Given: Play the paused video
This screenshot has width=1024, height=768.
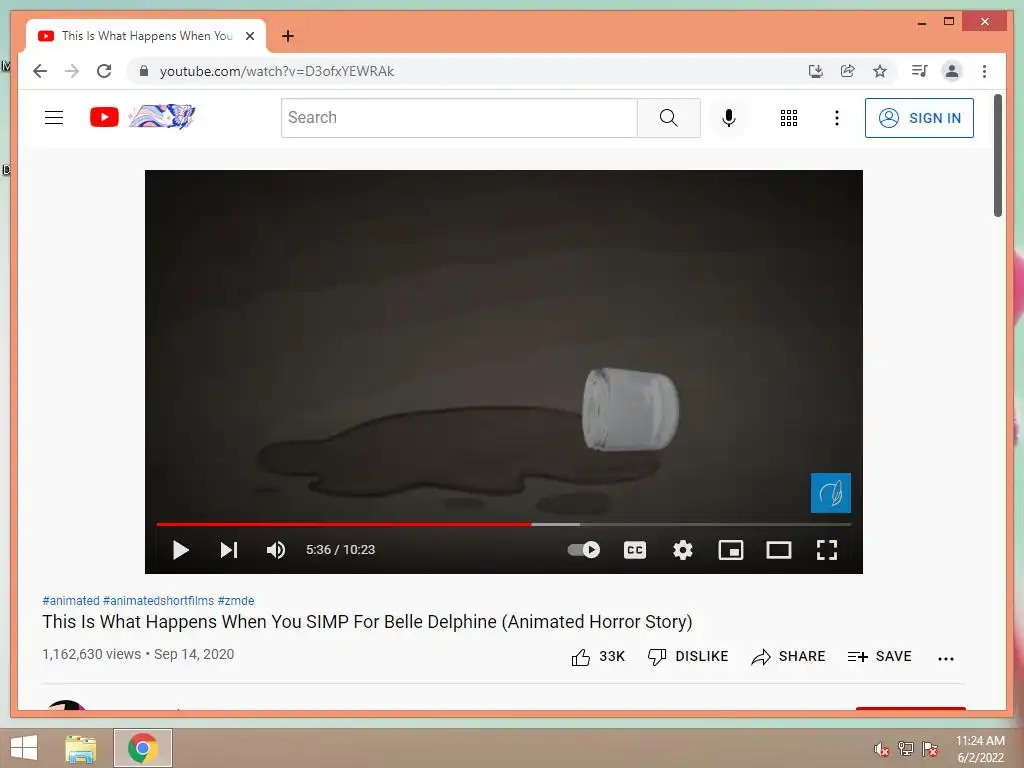Looking at the screenshot, I should pos(180,550).
